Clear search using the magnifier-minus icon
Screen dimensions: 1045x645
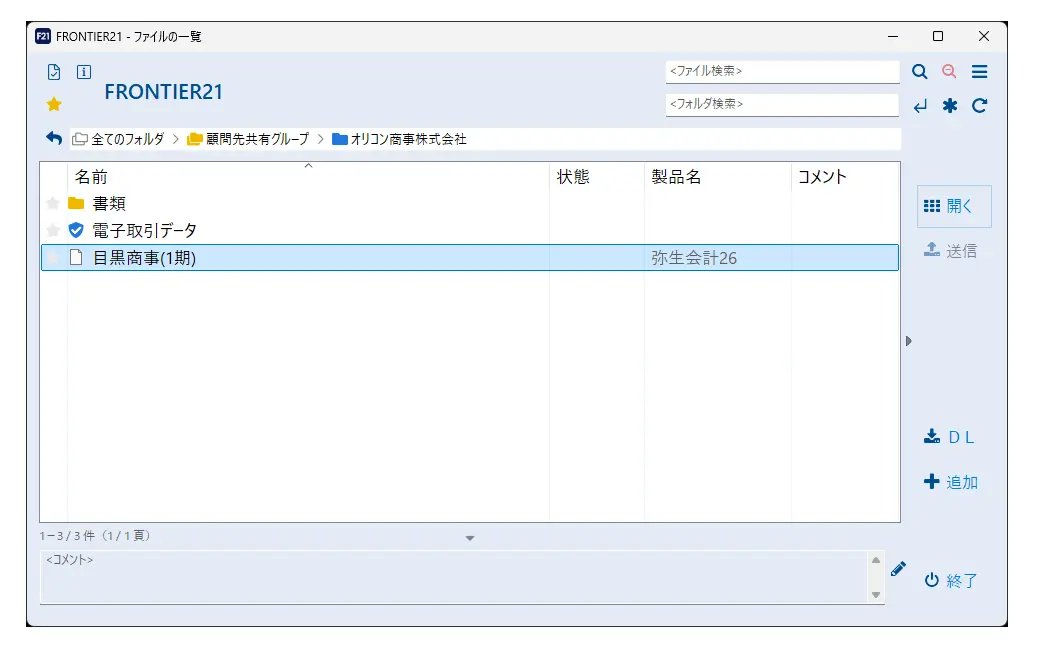pos(949,71)
